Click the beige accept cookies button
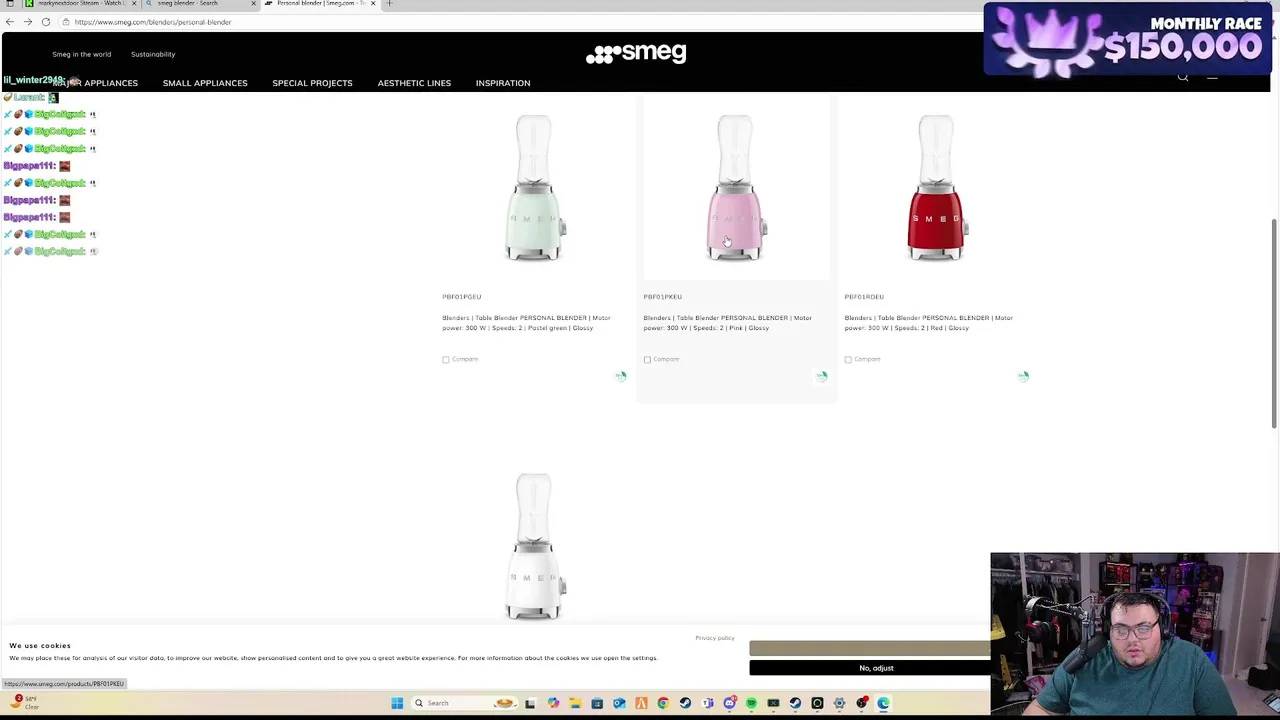Viewport: 1280px width, 720px height. (x=870, y=649)
